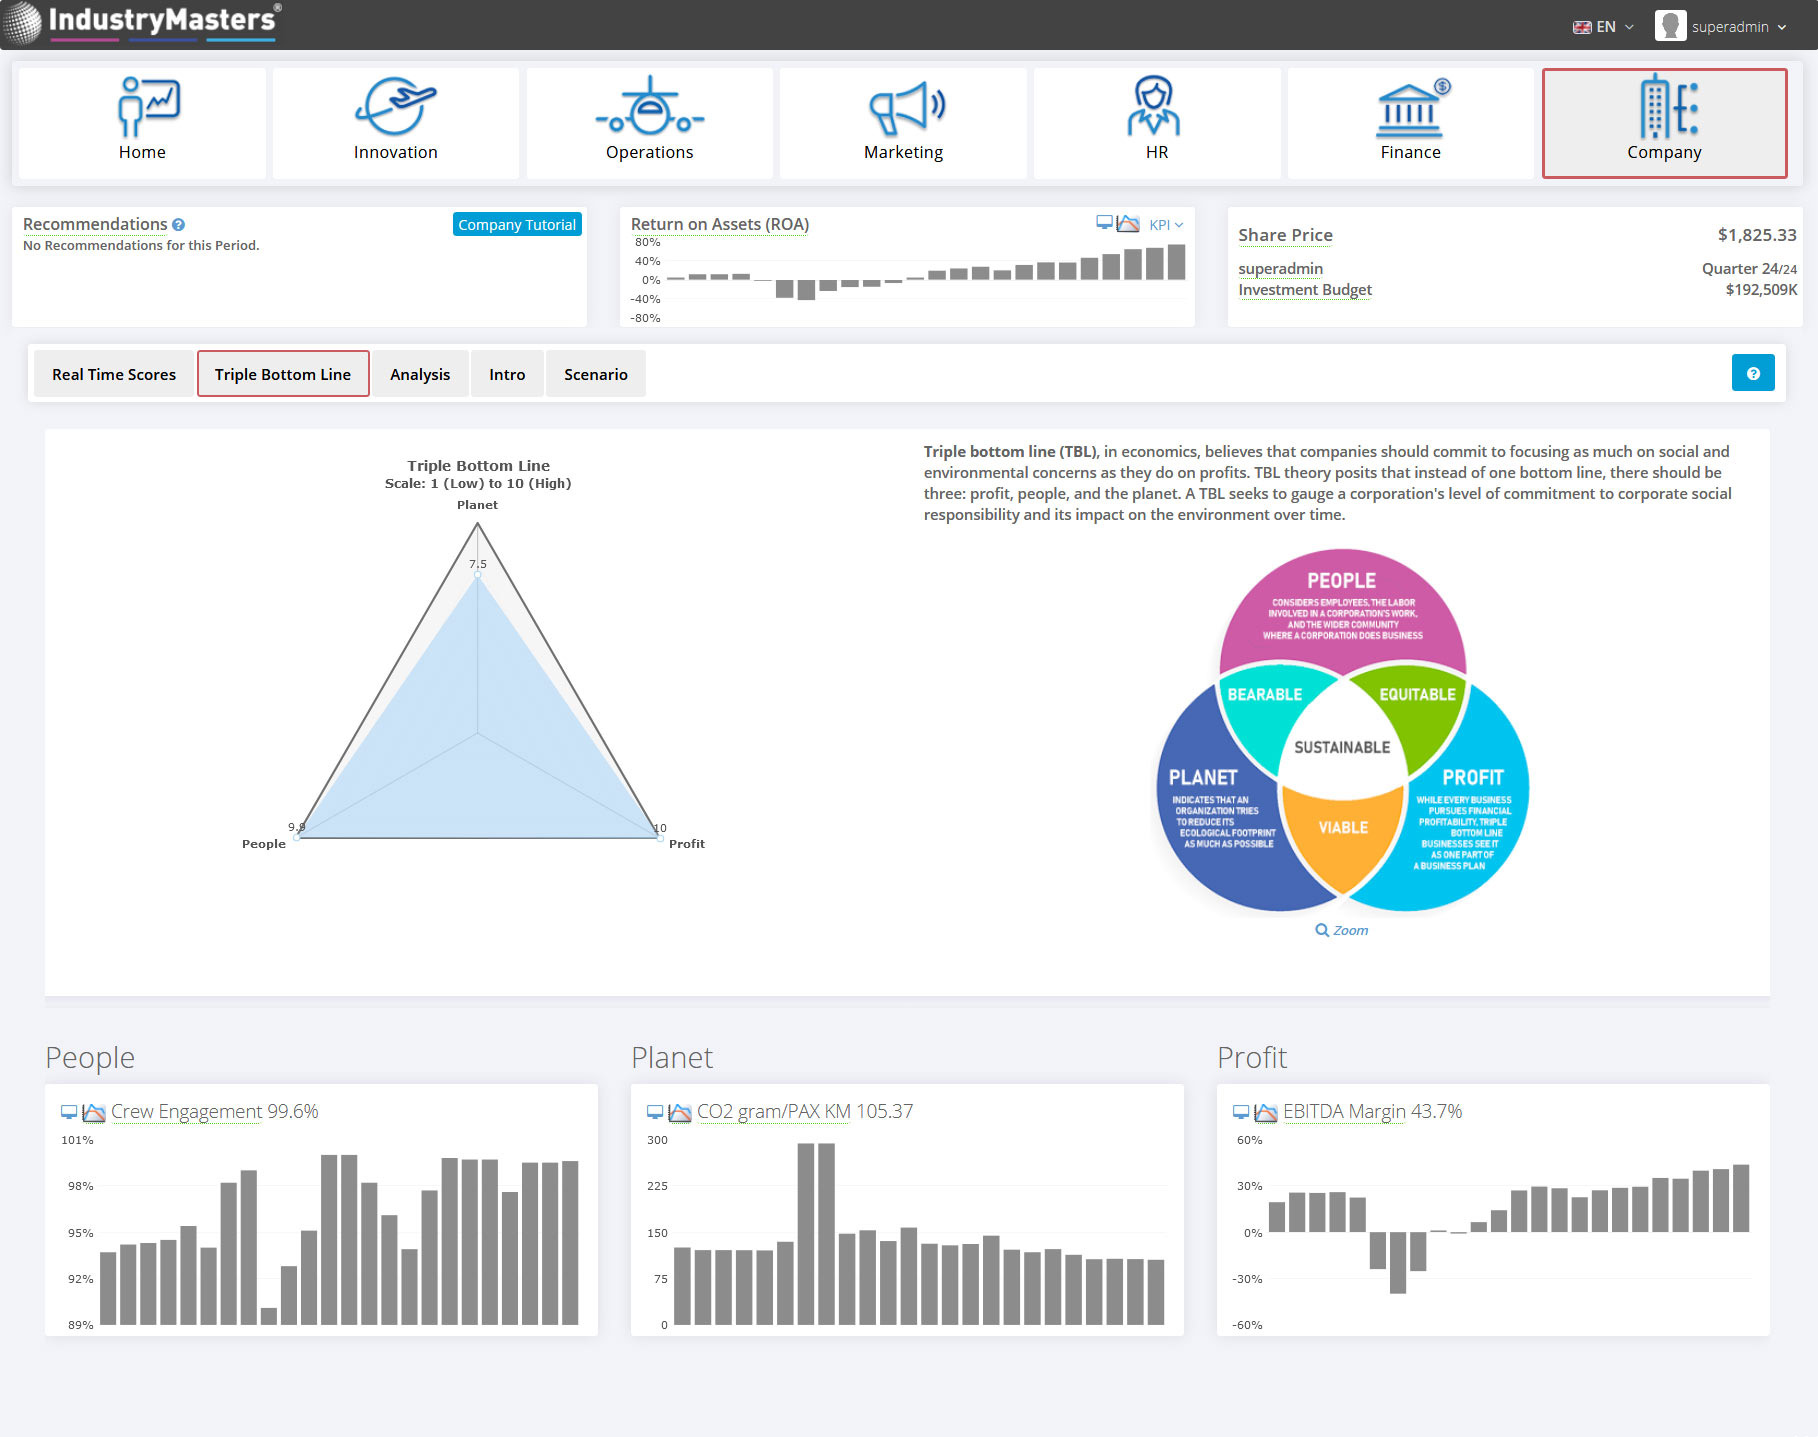Click the Triple Bottom Line Venn diagram image

click(x=1342, y=730)
